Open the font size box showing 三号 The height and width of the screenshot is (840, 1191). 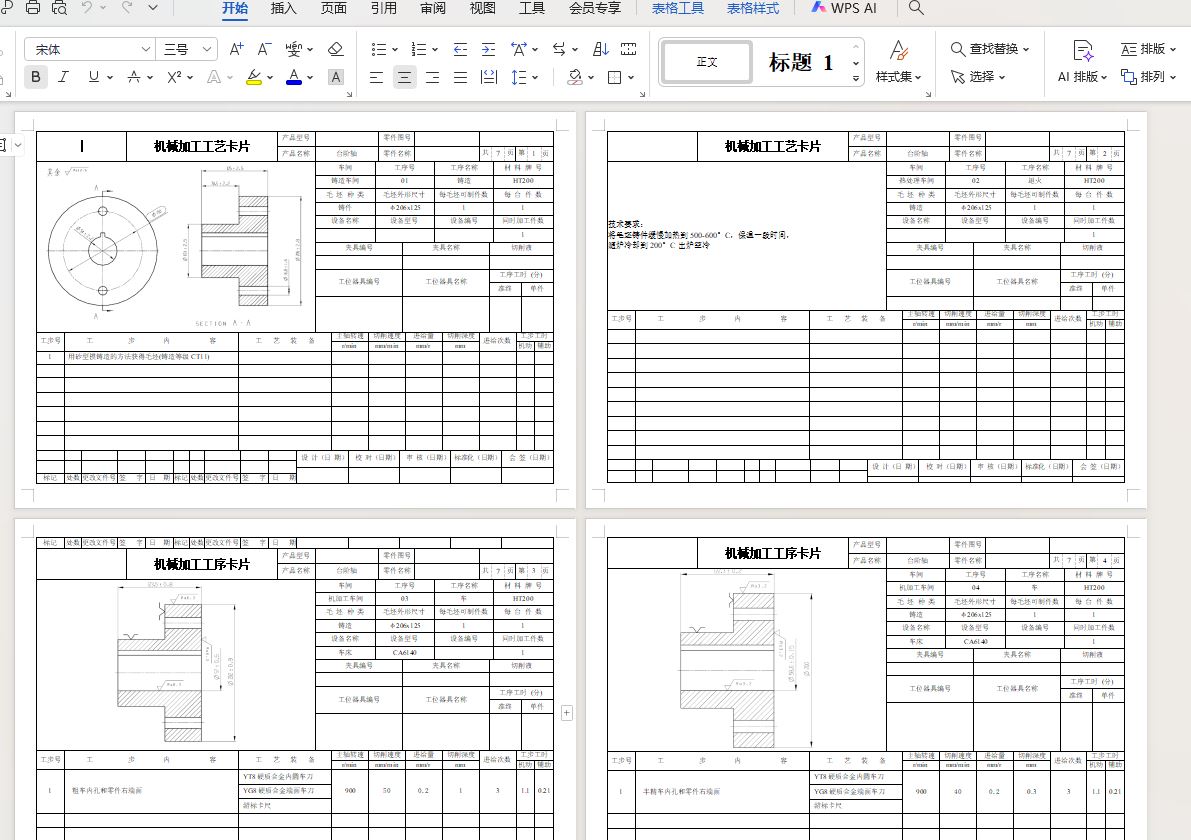tap(187, 49)
